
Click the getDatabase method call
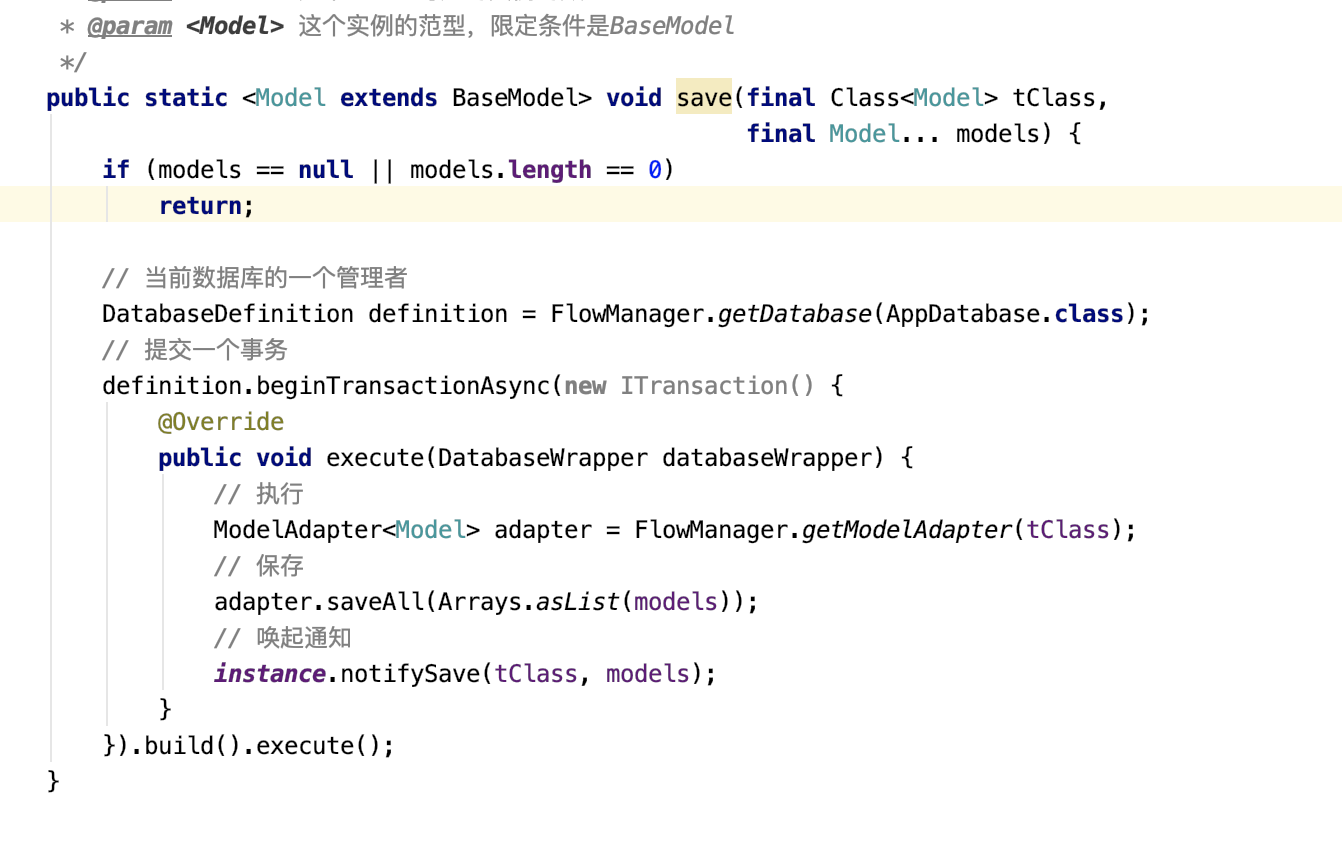coord(795,314)
